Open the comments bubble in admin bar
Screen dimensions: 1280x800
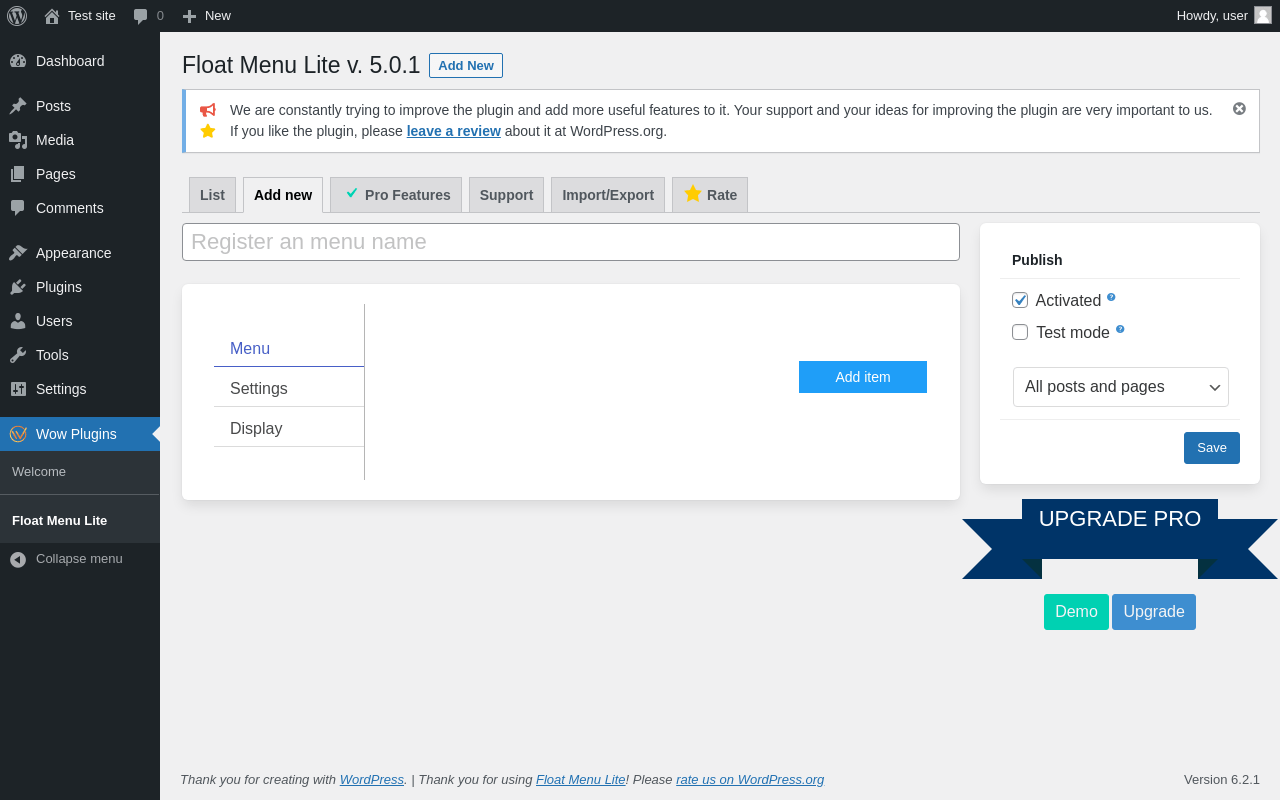(x=141, y=16)
